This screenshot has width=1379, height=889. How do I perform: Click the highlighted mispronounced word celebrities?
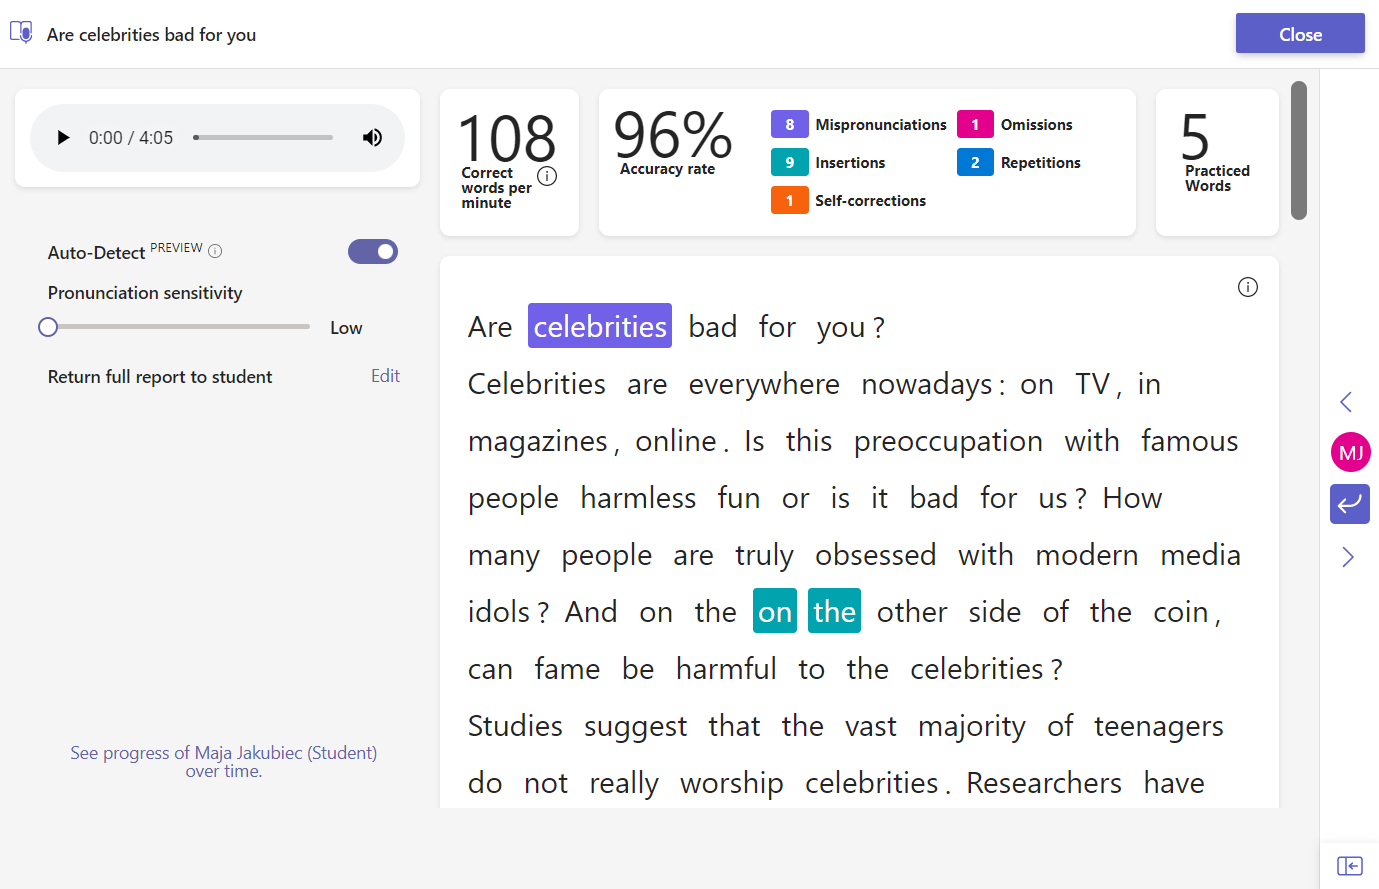pyautogui.click(x=600, y=326)
